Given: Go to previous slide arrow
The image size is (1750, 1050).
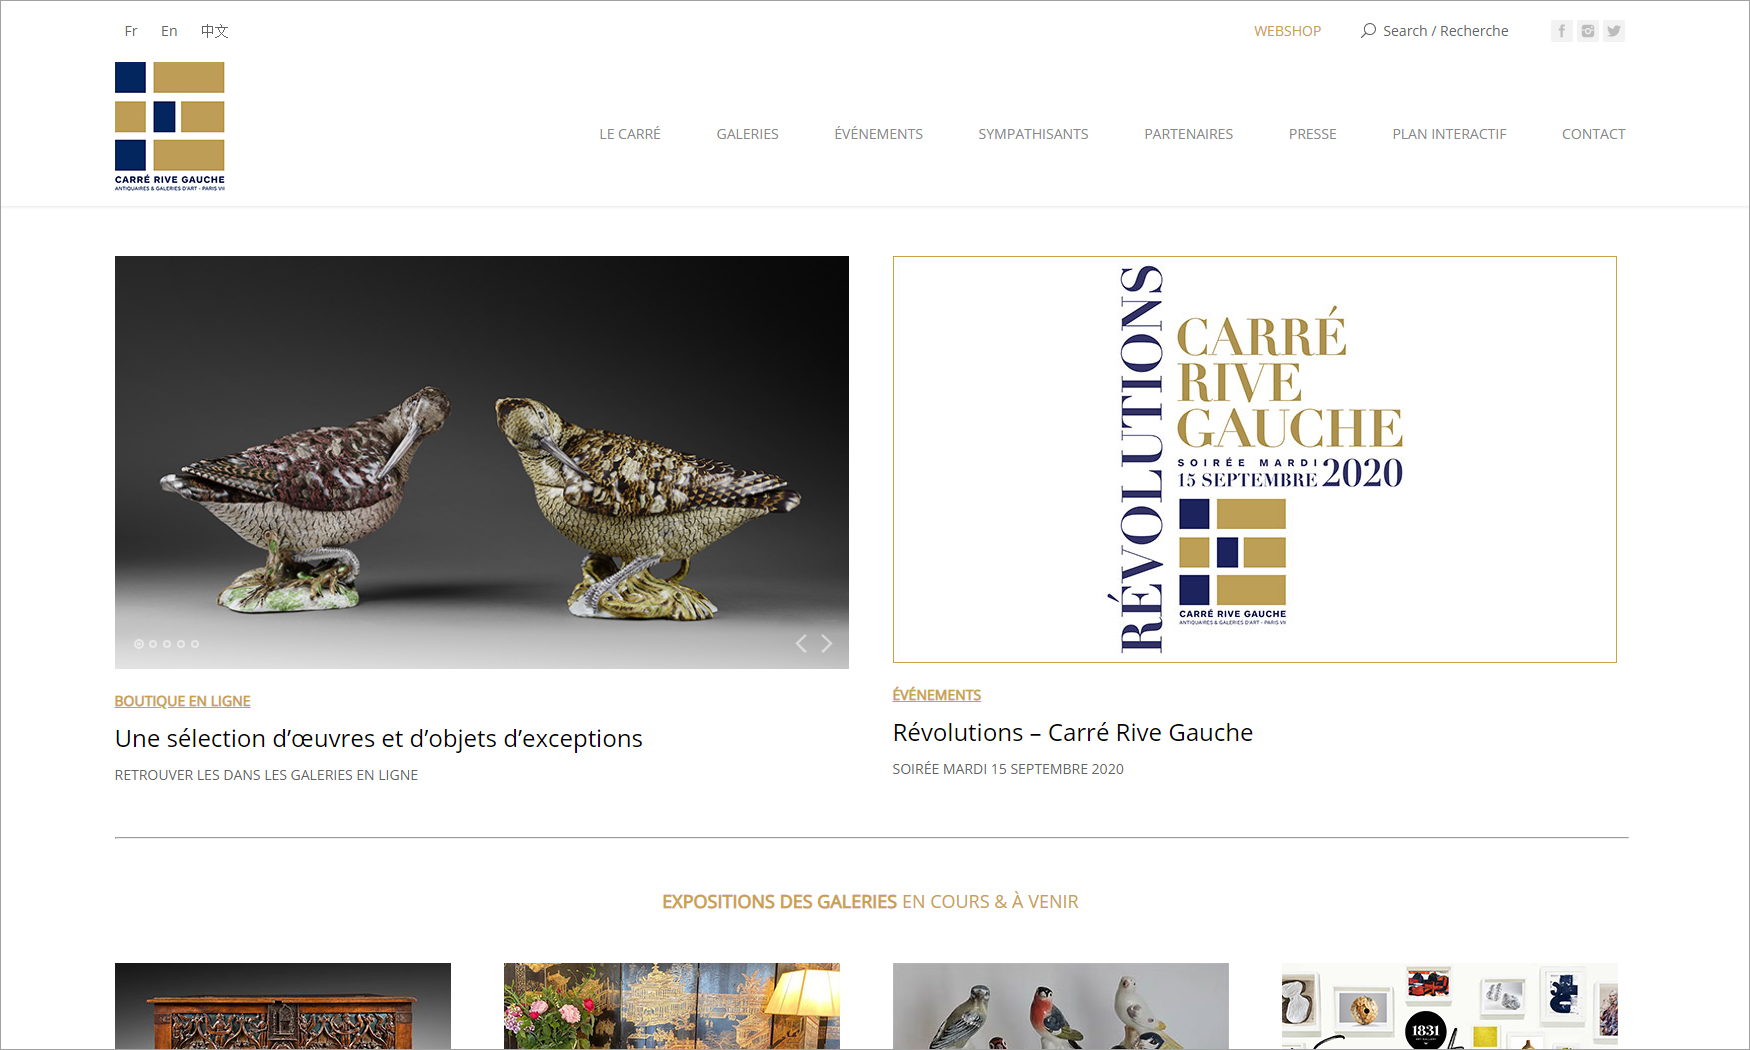Looking at the screenshot, I should 801,643.
